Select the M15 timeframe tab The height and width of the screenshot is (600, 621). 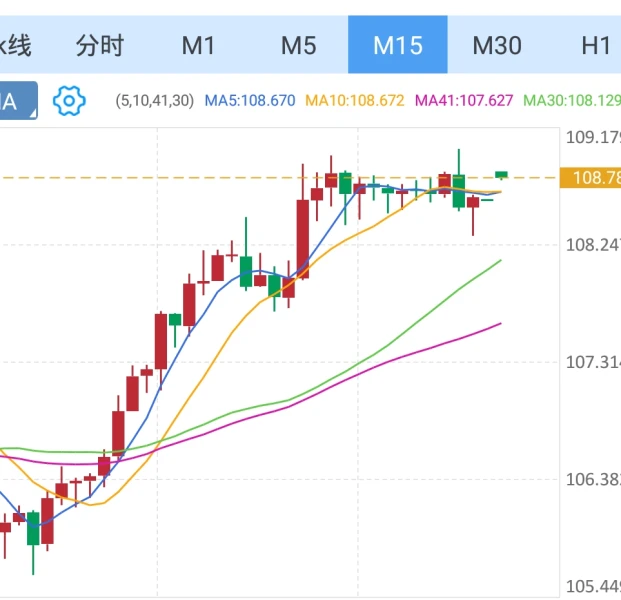coord(397,45)
